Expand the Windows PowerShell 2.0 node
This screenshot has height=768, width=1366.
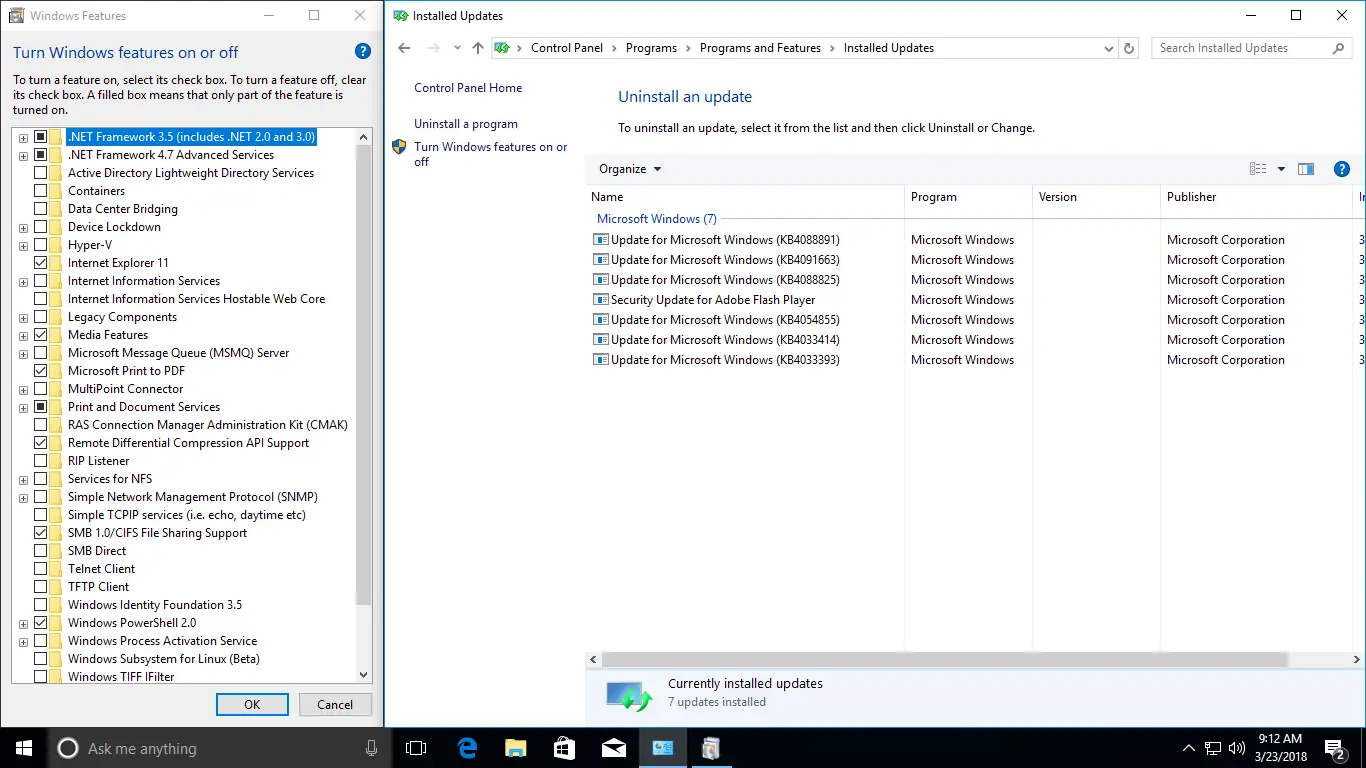23,623
